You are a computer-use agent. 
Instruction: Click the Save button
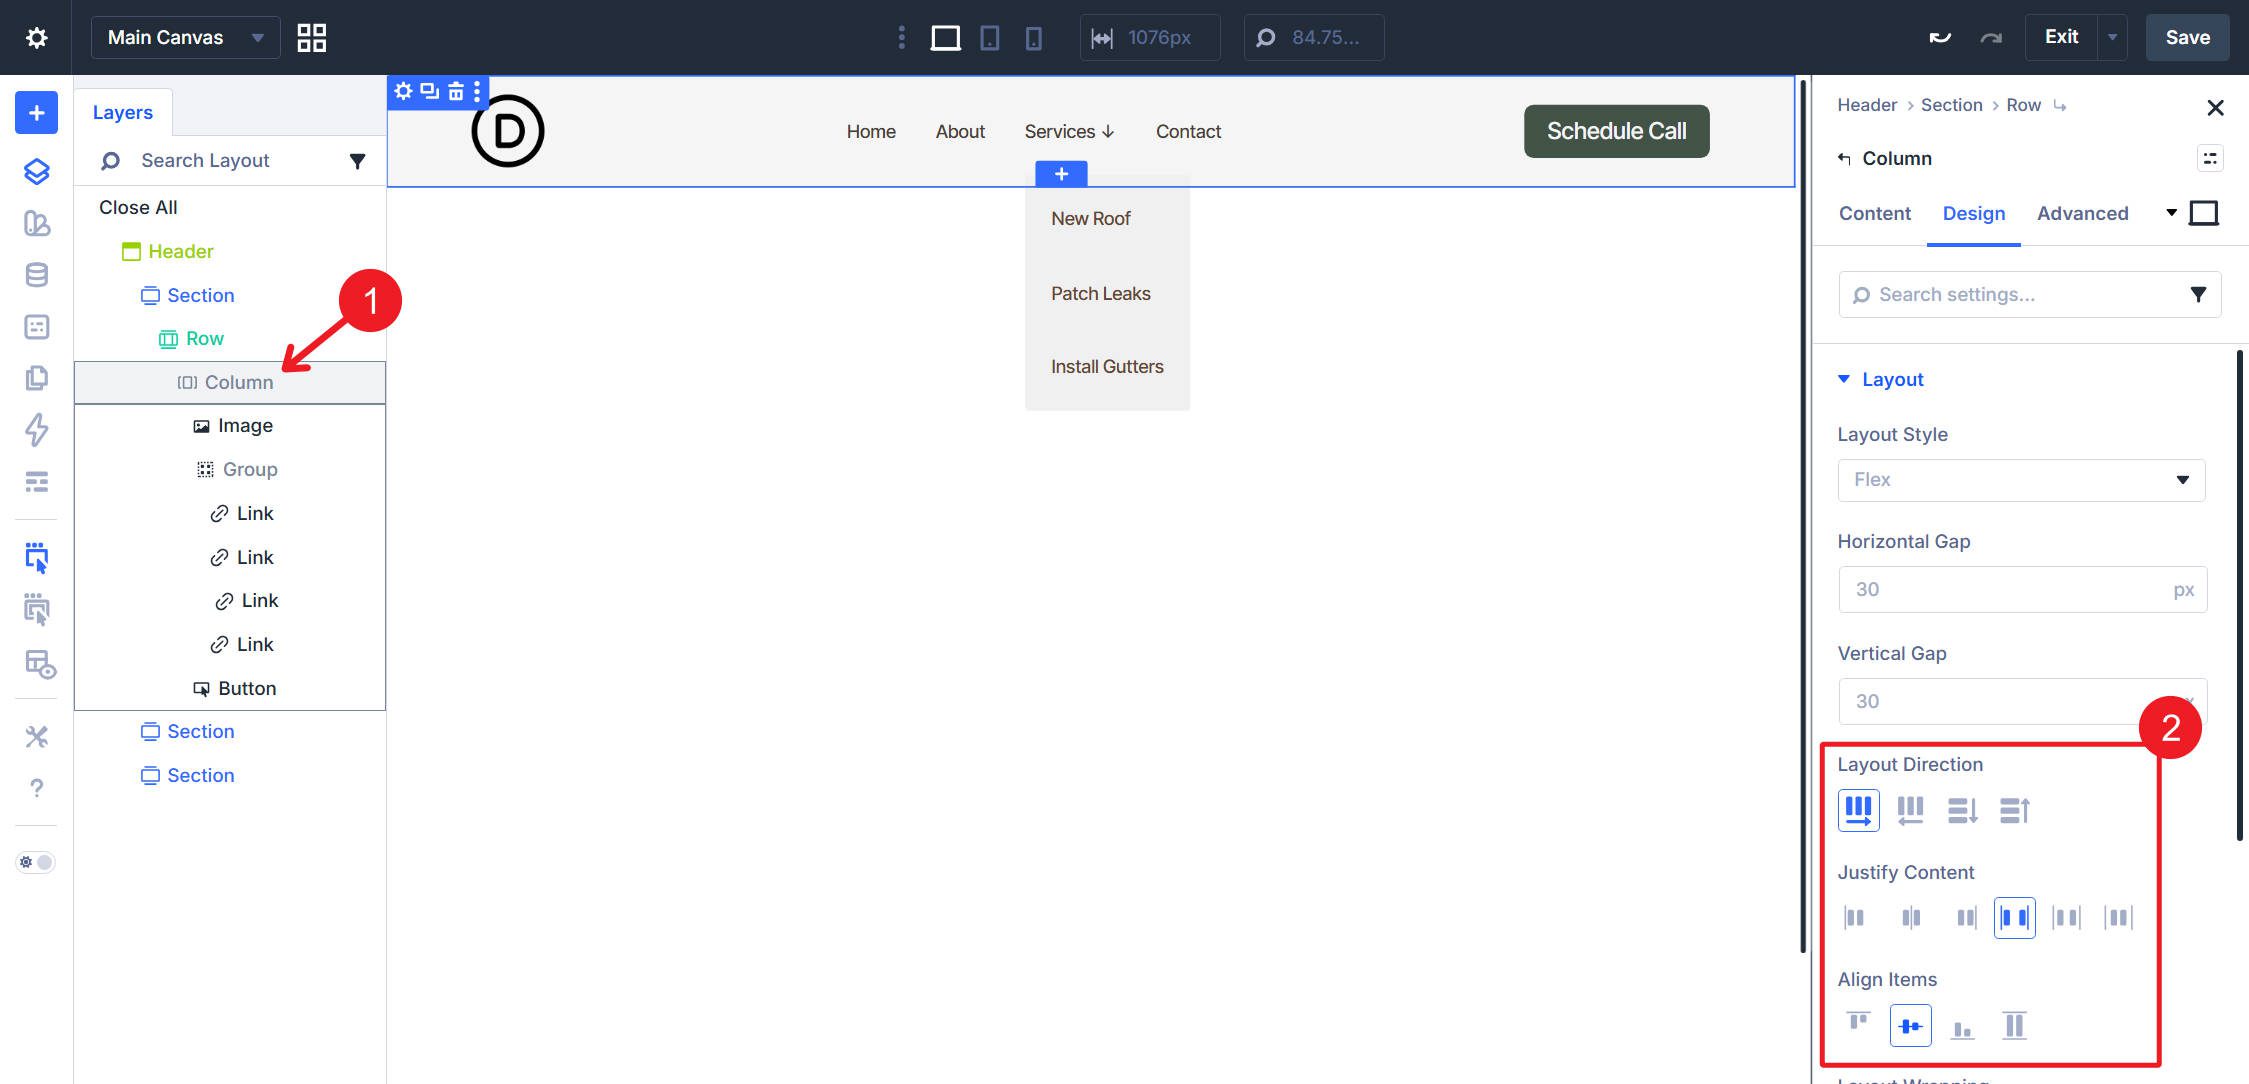2186,37
